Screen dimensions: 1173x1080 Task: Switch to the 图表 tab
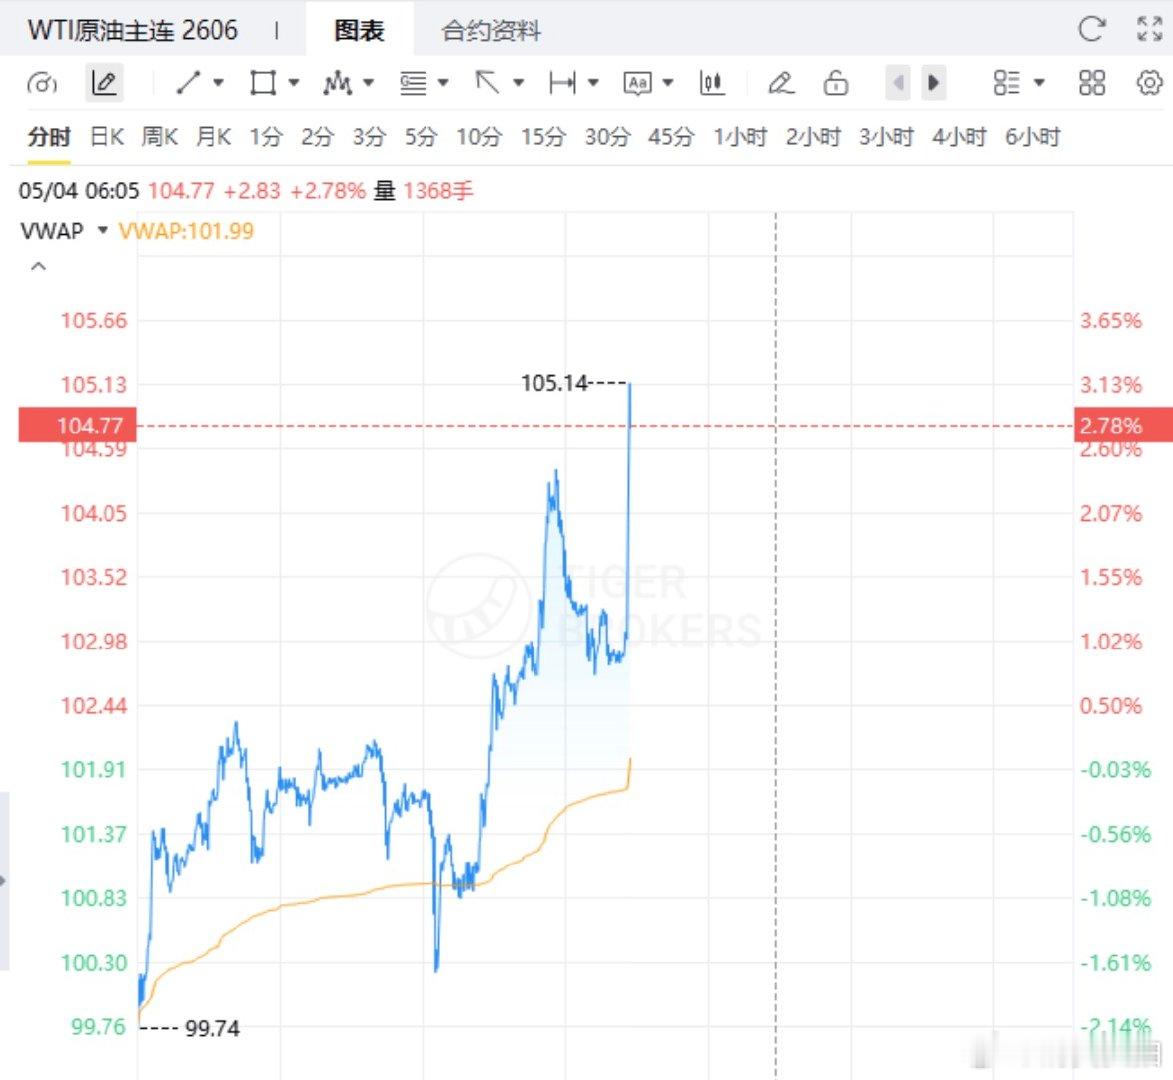(x=359, y=30)
